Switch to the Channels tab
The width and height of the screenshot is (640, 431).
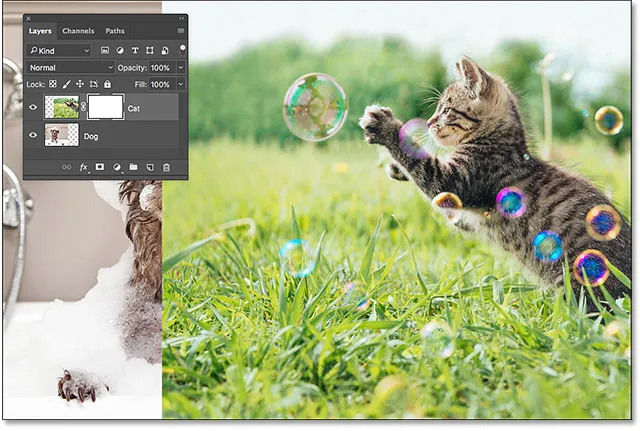point(78,31)
